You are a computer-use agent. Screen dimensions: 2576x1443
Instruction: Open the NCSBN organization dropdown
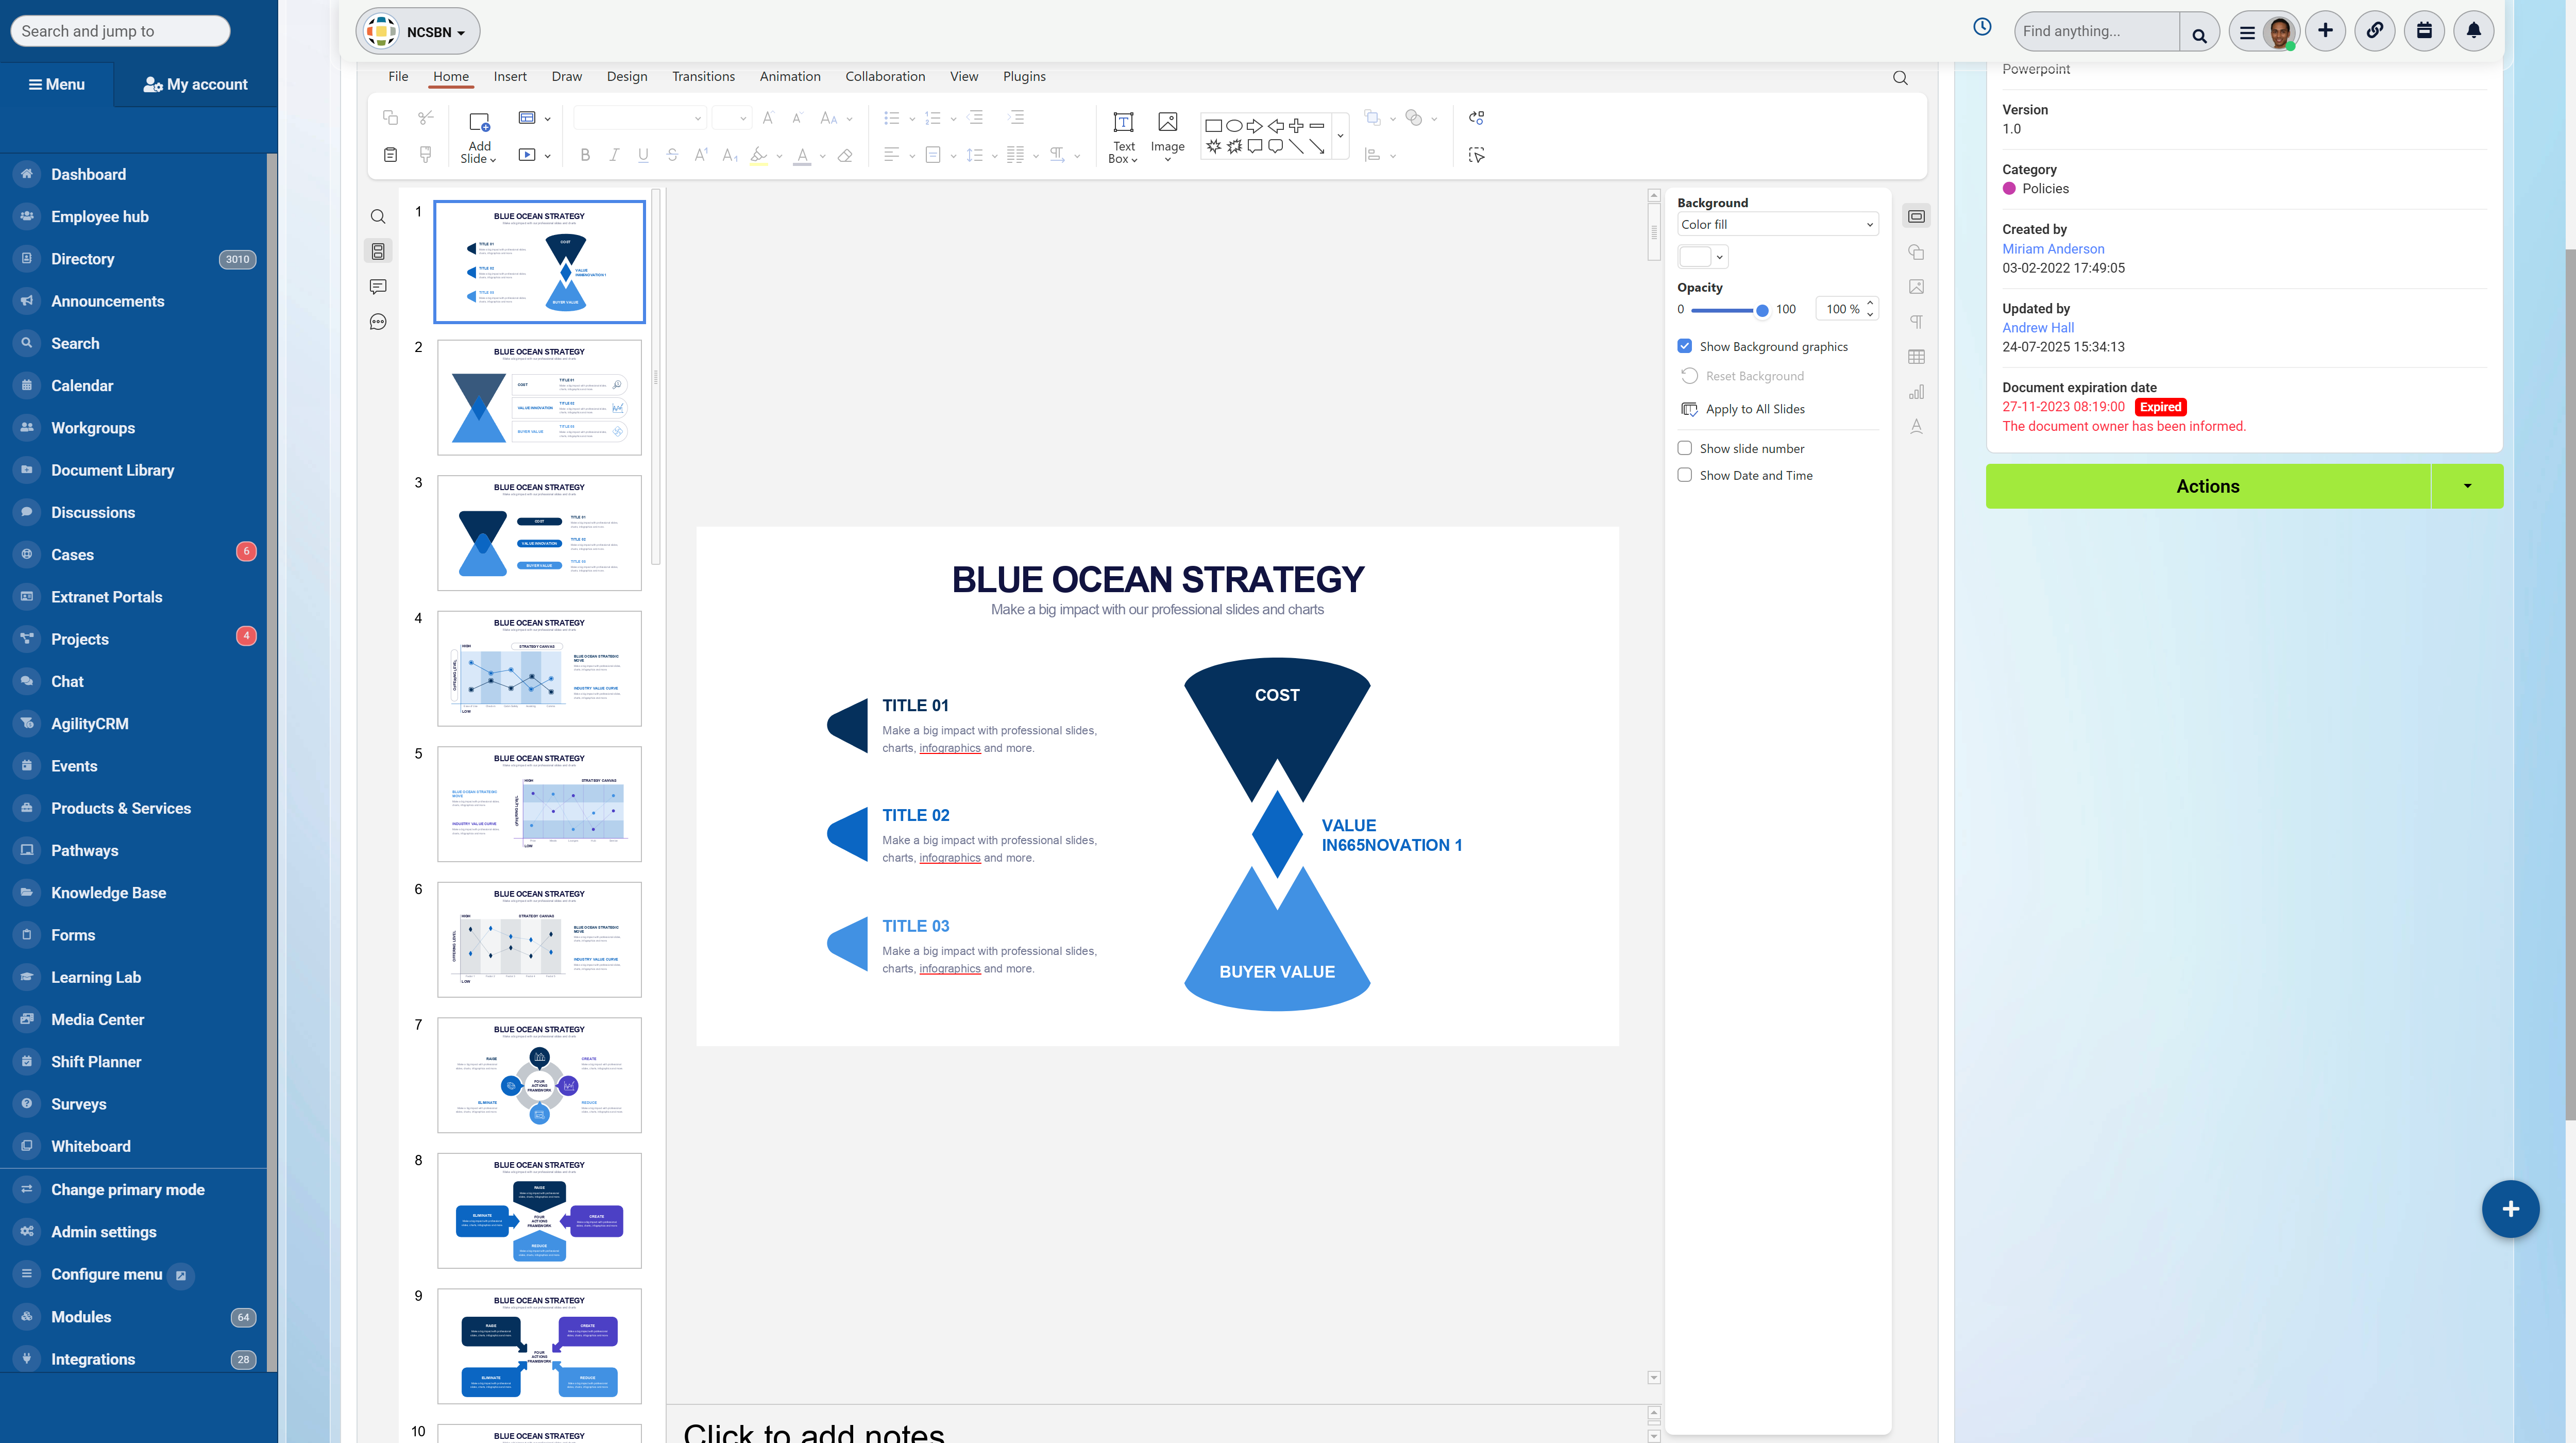(x=418, y=32)
